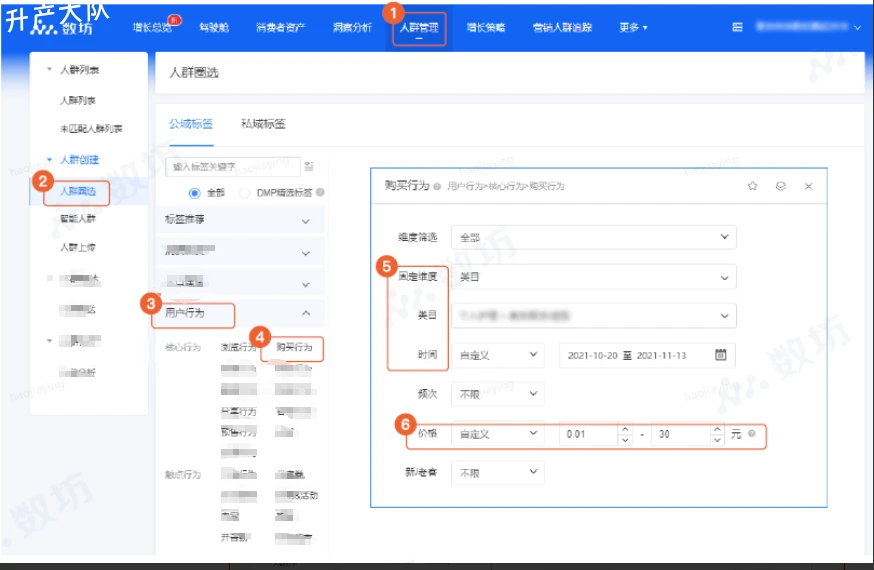Open the calendar icon in date range
874x570 pixels.
tap(720, 354)
